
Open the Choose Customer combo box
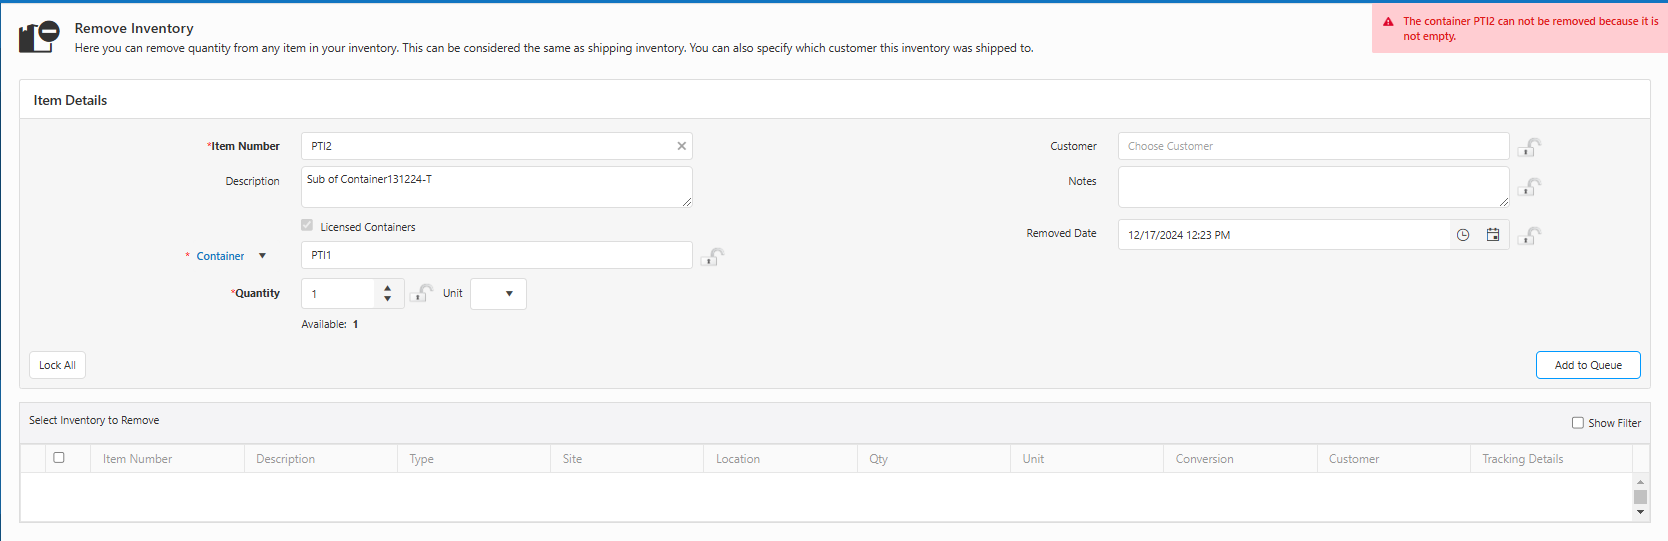1312,146
